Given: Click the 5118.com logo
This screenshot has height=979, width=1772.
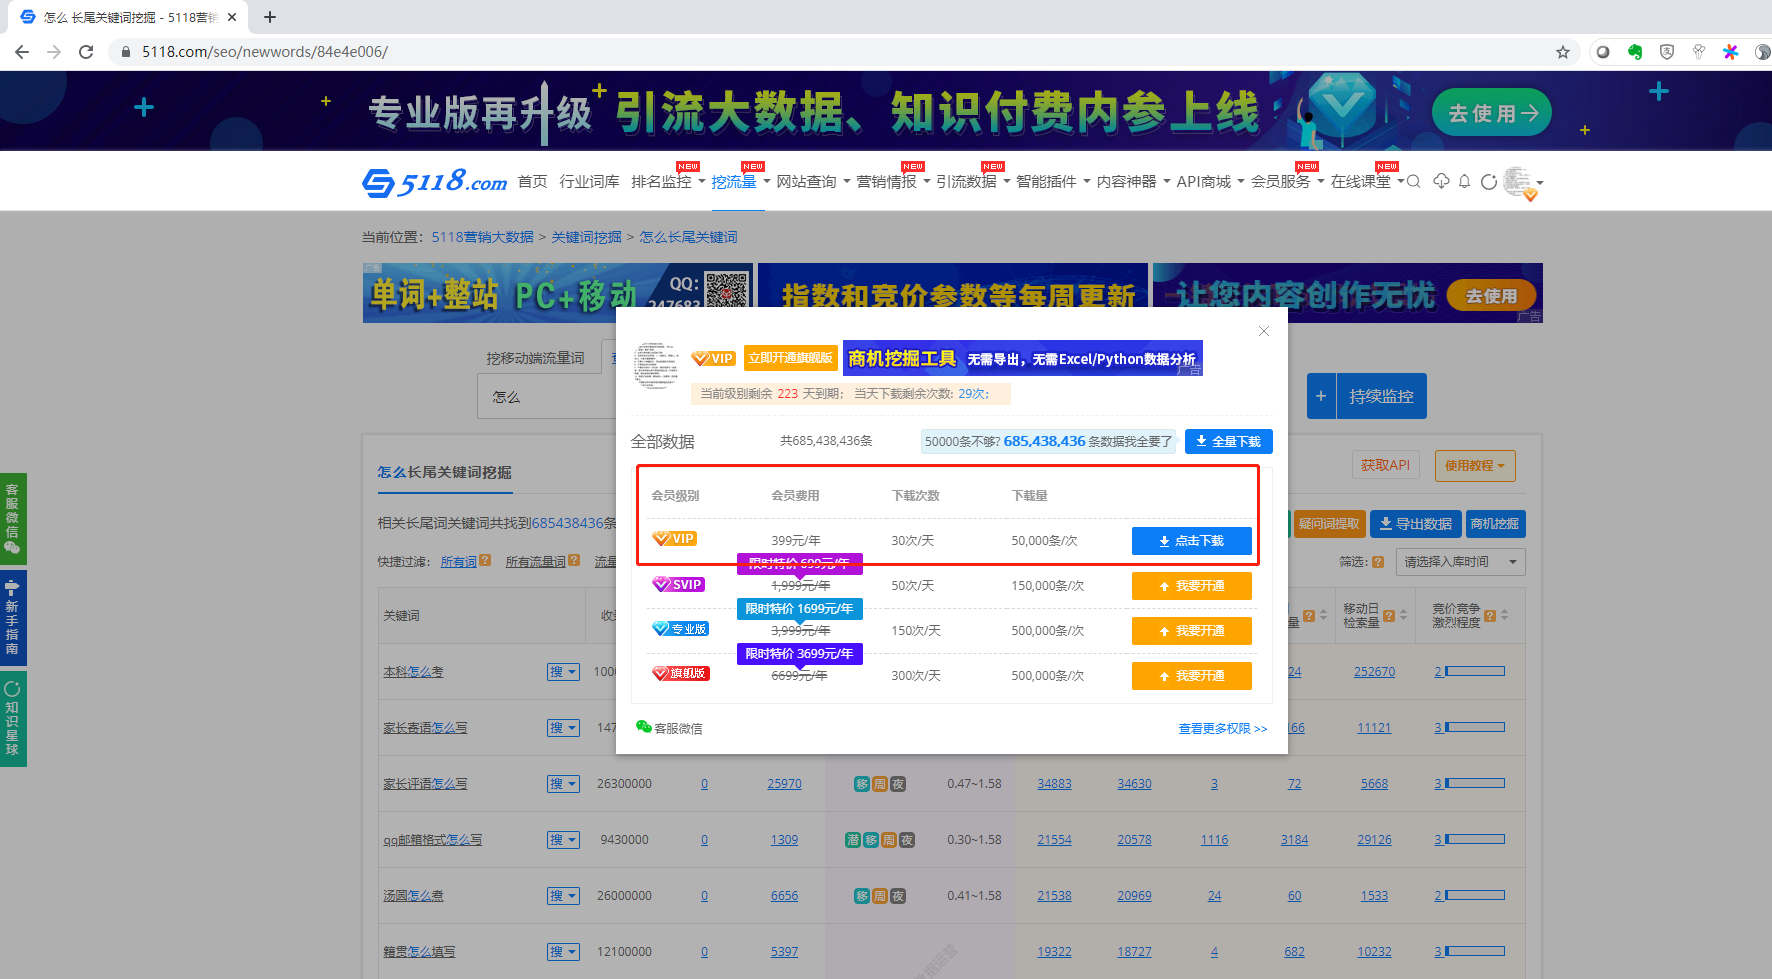Looking at the screenshot, I should point(434,182).
